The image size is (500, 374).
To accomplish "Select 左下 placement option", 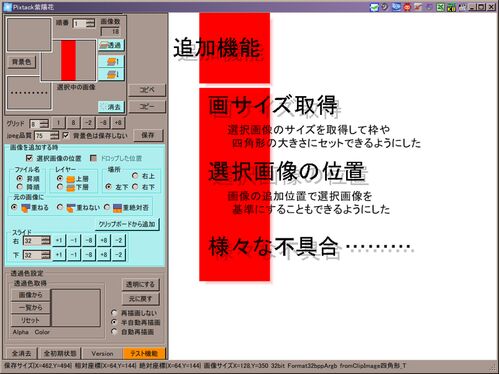I will pos(108,187).
